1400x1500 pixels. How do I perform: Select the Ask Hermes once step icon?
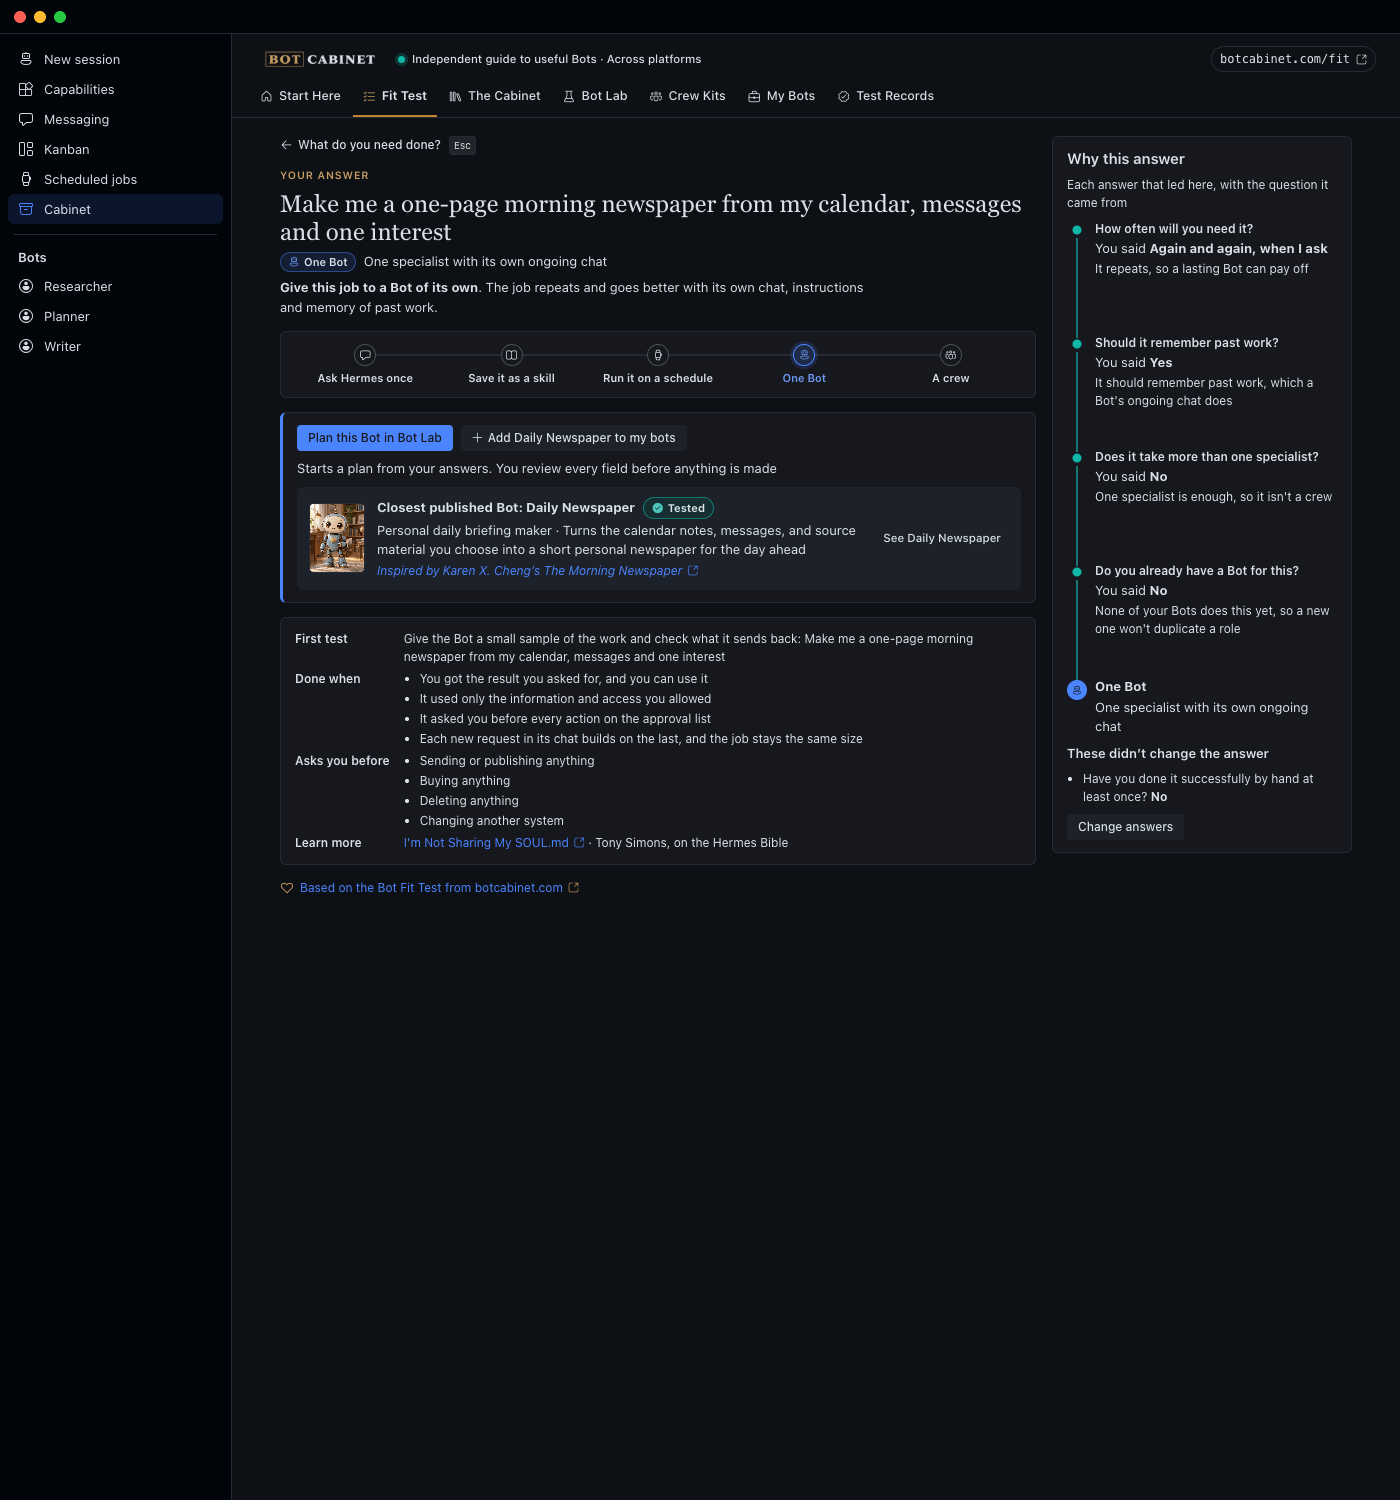click(365, 355)
